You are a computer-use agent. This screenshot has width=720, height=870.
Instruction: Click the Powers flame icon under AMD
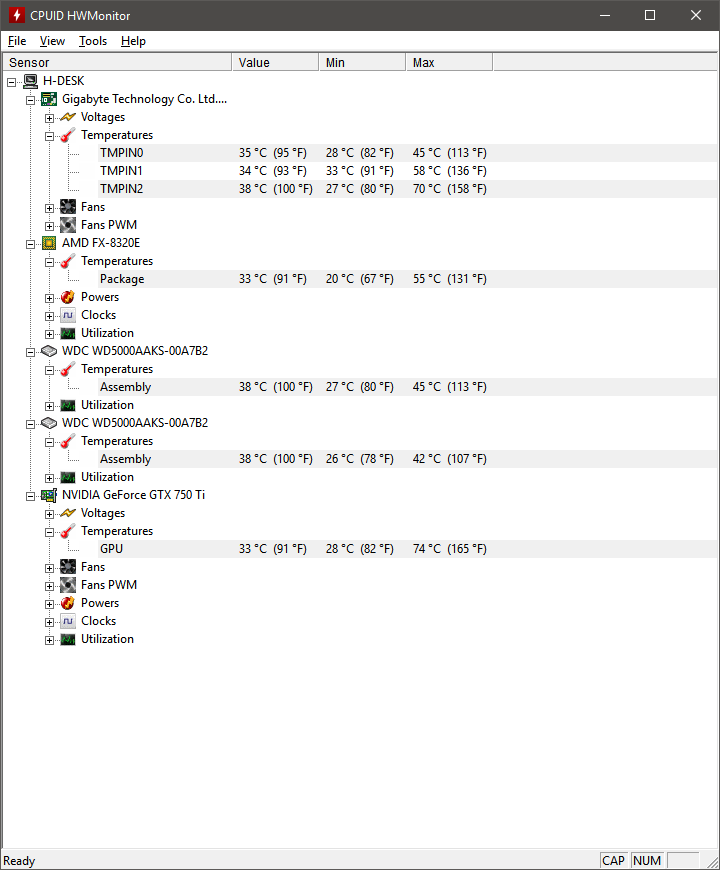pyautogui.click(x=68, y=297)
